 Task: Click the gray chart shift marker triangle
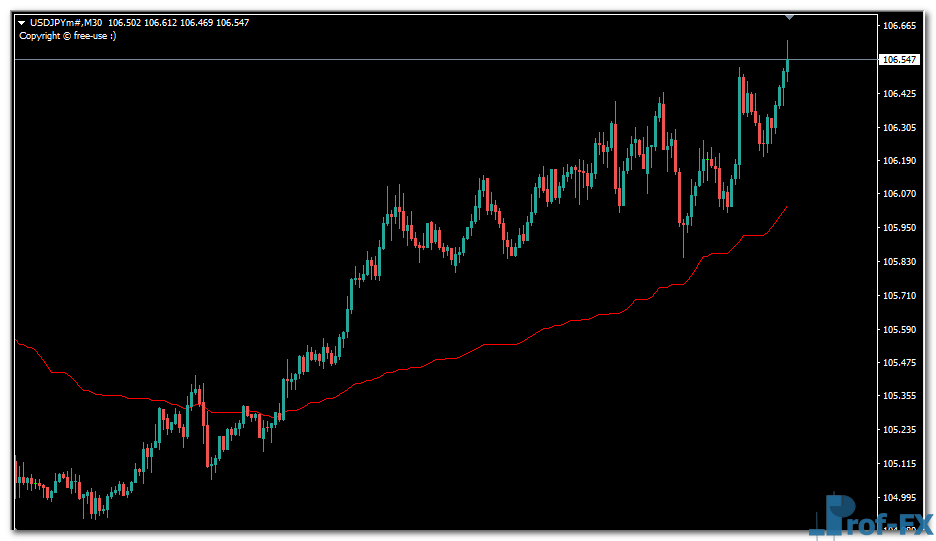[x=790, y=16]
